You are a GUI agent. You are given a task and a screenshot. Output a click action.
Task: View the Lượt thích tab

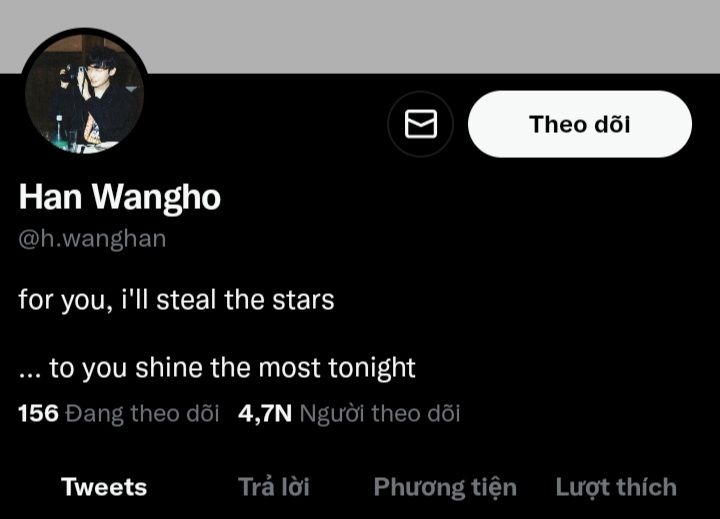(x=616, y=488)
